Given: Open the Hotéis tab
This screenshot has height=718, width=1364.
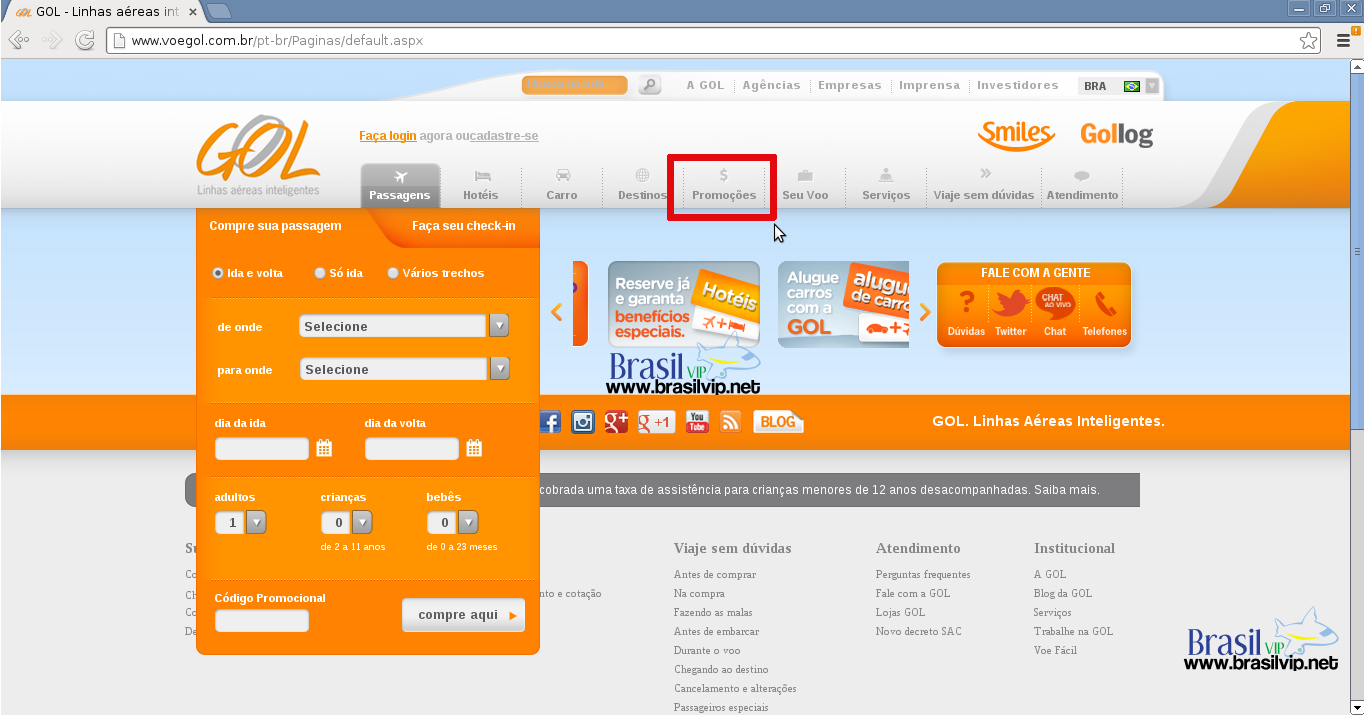Looking at the screenshot, I should (x=481, y=185).
